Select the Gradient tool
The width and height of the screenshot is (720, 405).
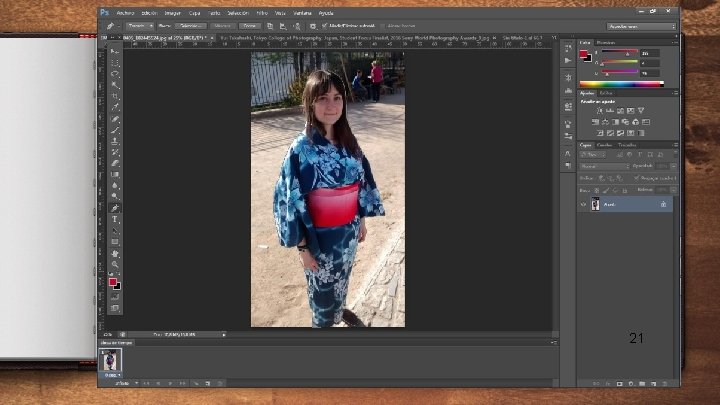115,174
